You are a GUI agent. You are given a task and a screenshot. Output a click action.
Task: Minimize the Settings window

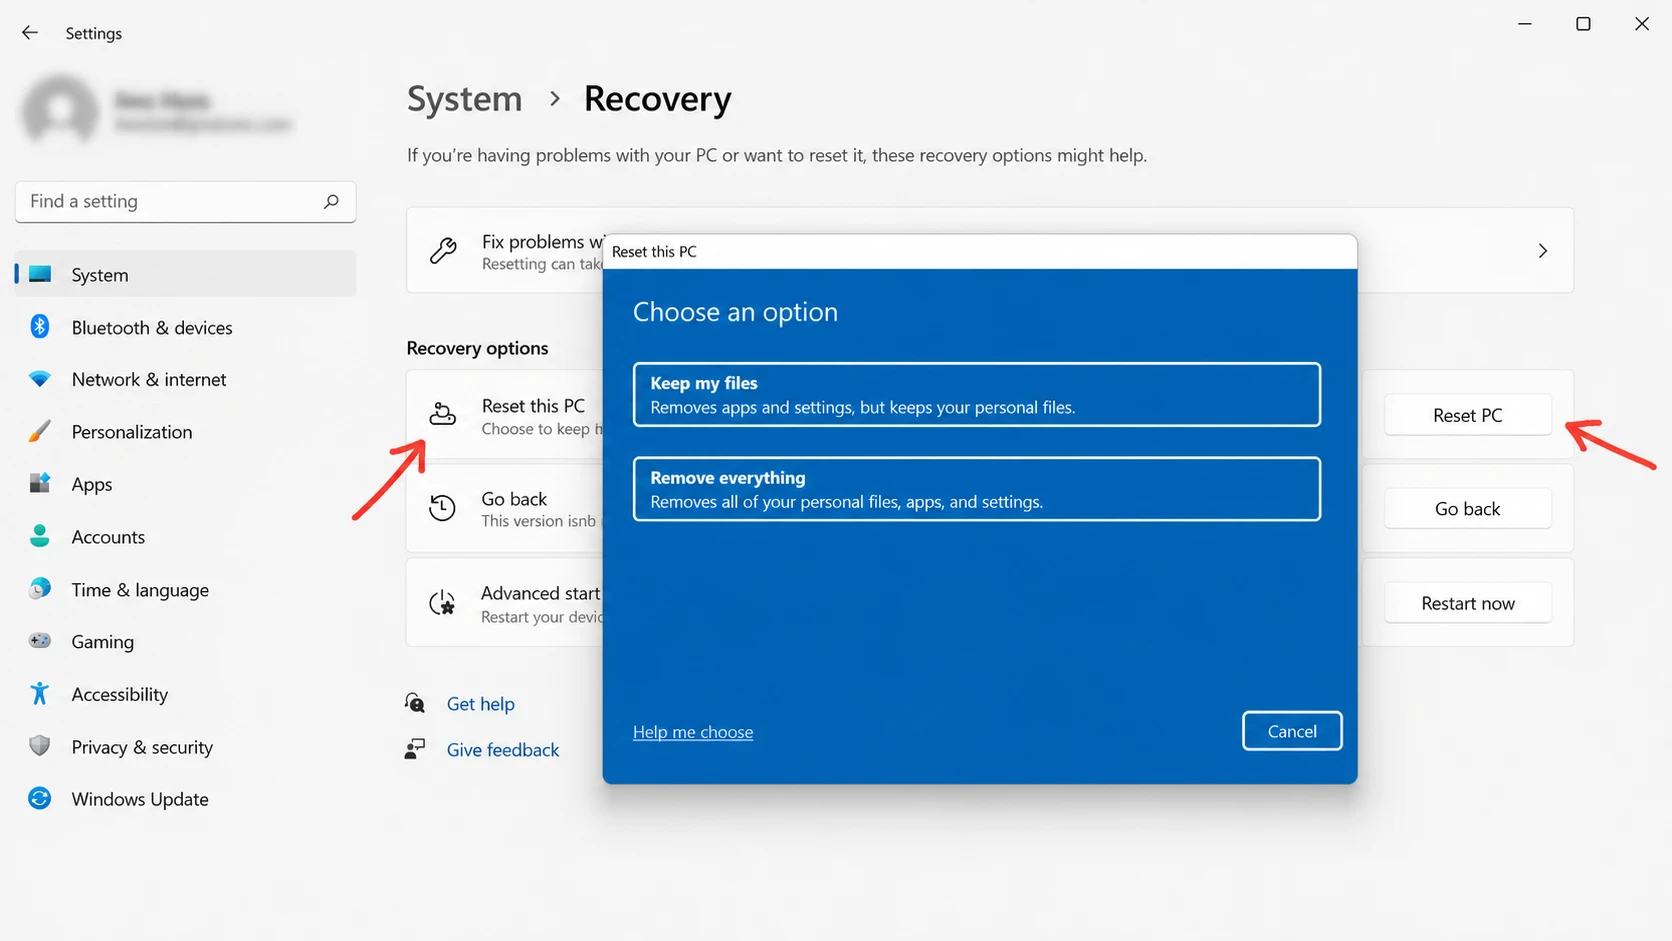pos(1525,24)
